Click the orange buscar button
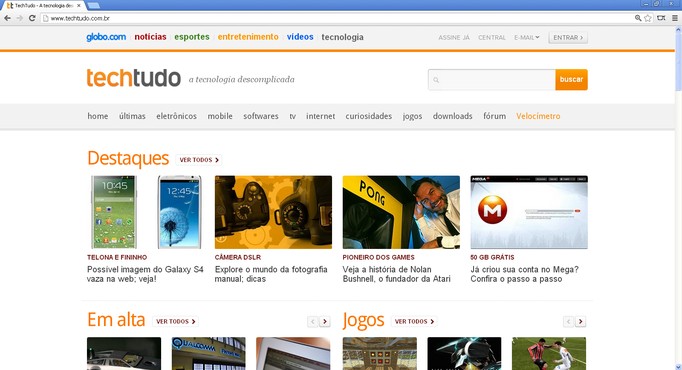The image size is (682, 370). (x=571, y=80)
